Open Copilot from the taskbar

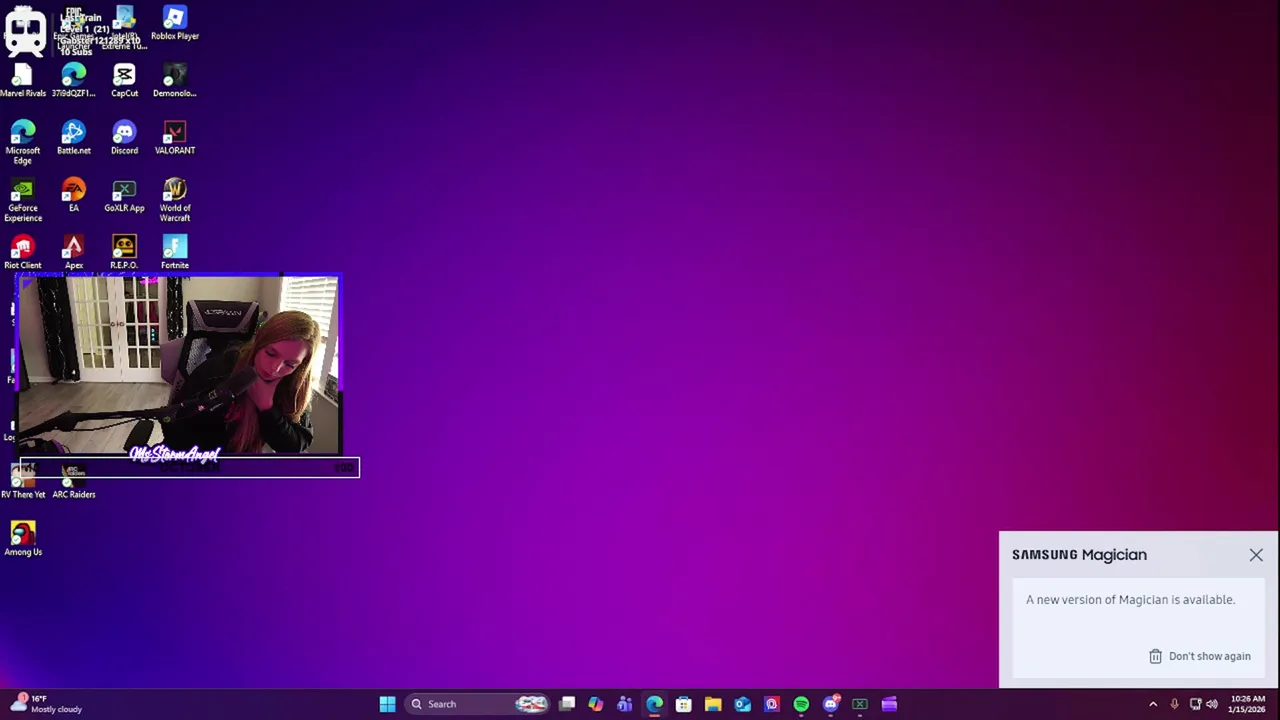click(596, 704)
